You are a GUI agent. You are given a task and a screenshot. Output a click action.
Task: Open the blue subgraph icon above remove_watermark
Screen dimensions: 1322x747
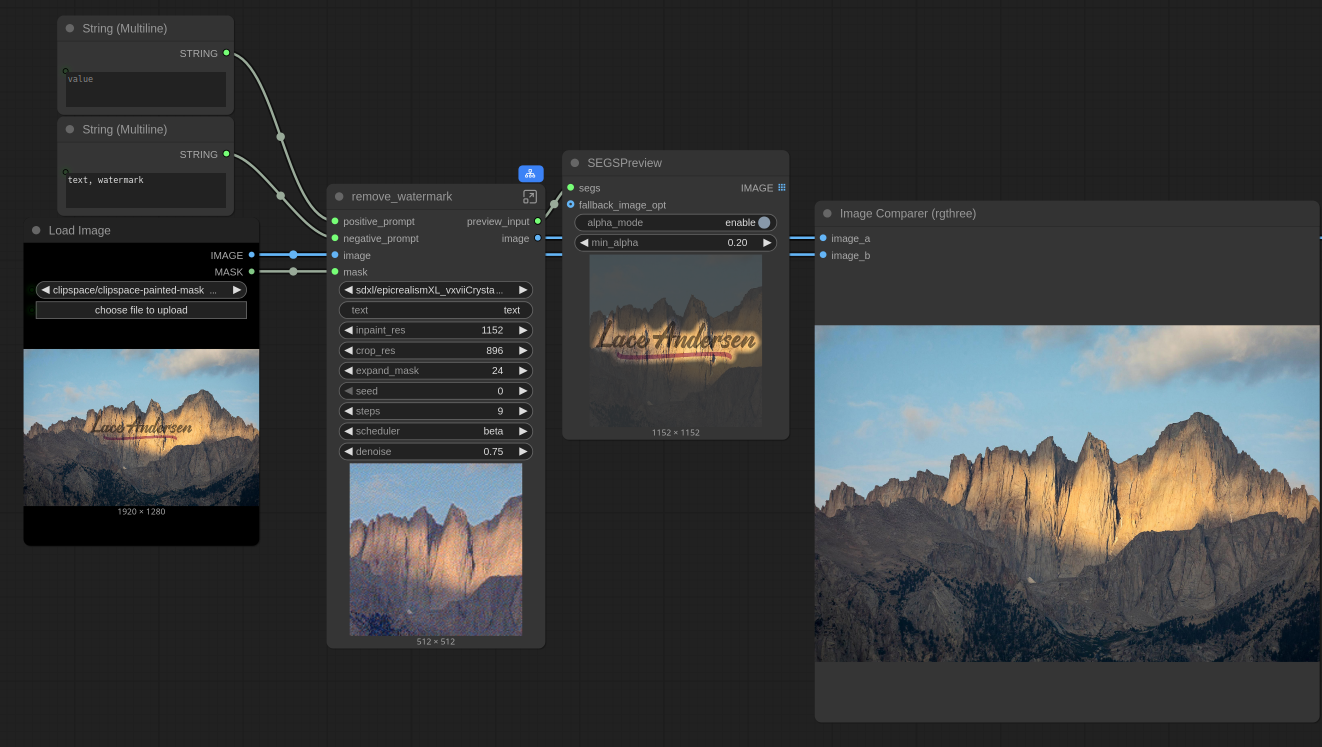[x=530, y=173]
